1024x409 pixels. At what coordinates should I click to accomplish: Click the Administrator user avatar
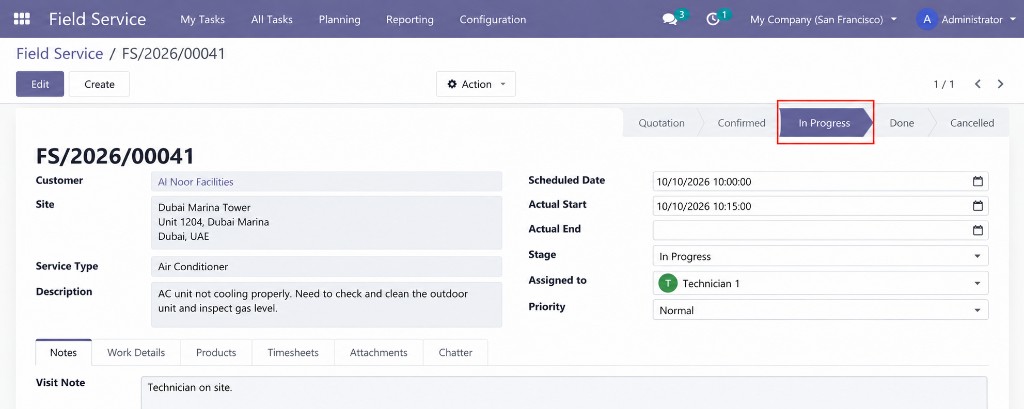coord(927,19)
